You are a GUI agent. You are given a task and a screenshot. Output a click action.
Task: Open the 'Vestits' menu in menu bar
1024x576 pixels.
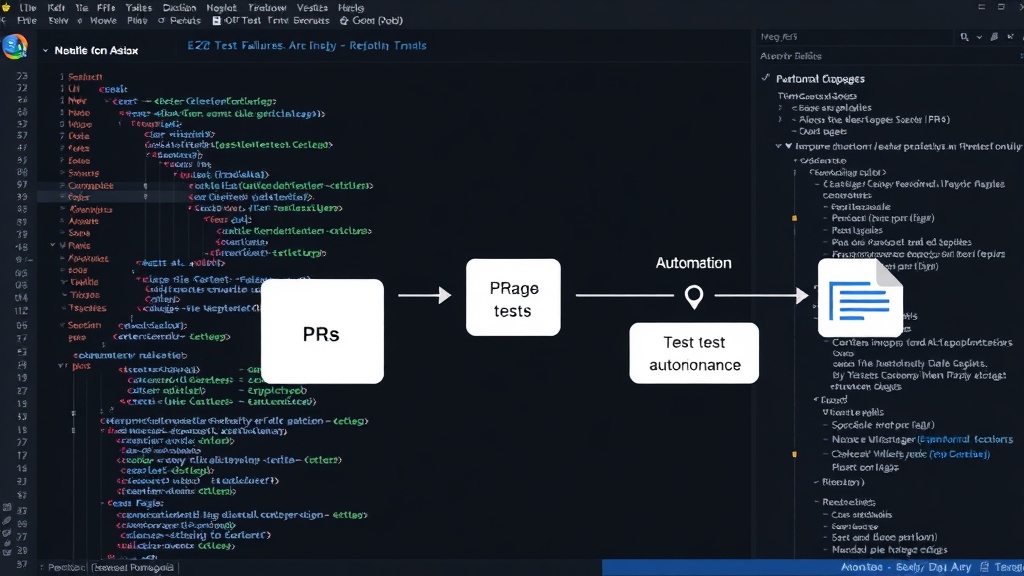pyautogui.click(x=312, y=8)
